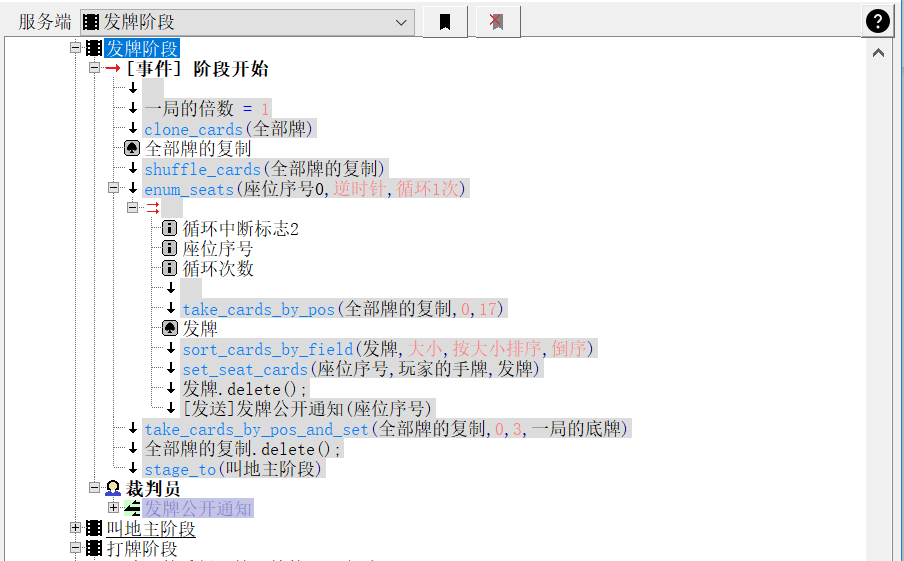
Task: Click the card icon beside 发牌
Action: pos(169,329)
